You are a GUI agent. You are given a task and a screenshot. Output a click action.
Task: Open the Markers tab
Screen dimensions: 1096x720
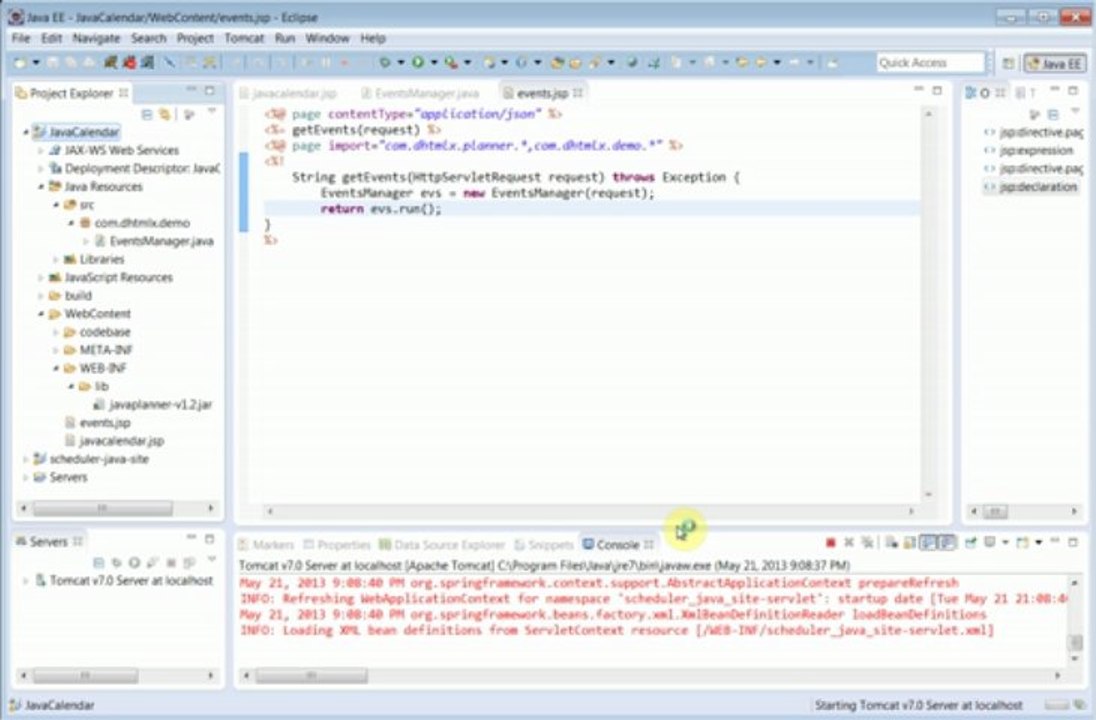[266, 545]
